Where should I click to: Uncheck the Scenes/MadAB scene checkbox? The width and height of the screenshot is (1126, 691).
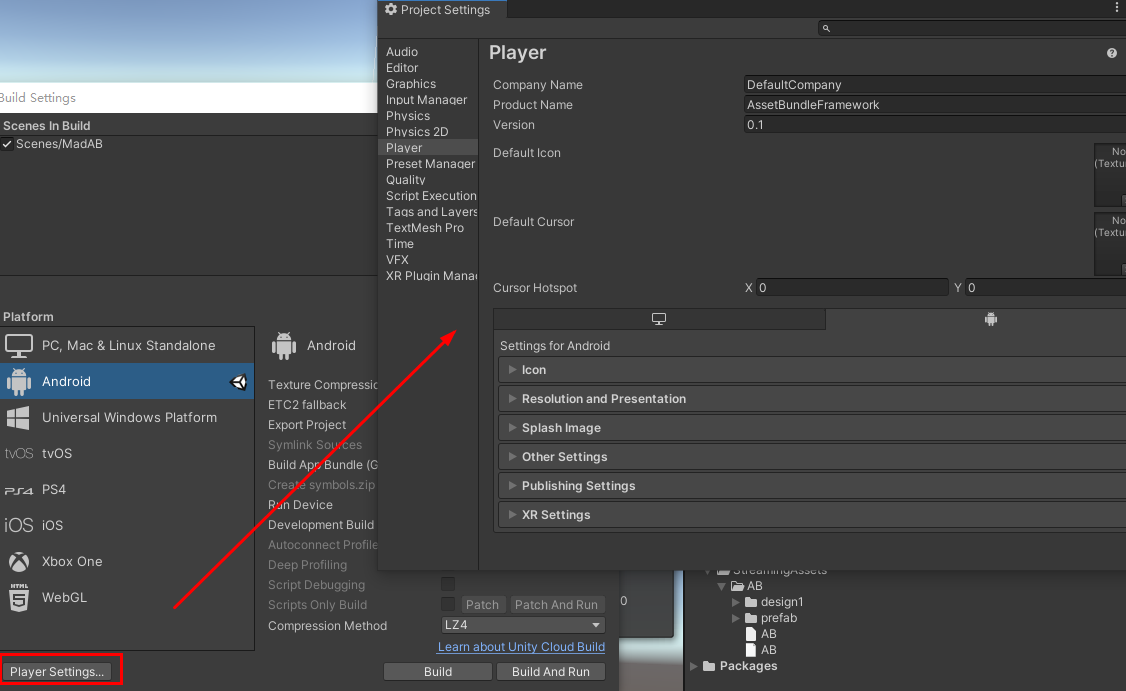[8, 143]
